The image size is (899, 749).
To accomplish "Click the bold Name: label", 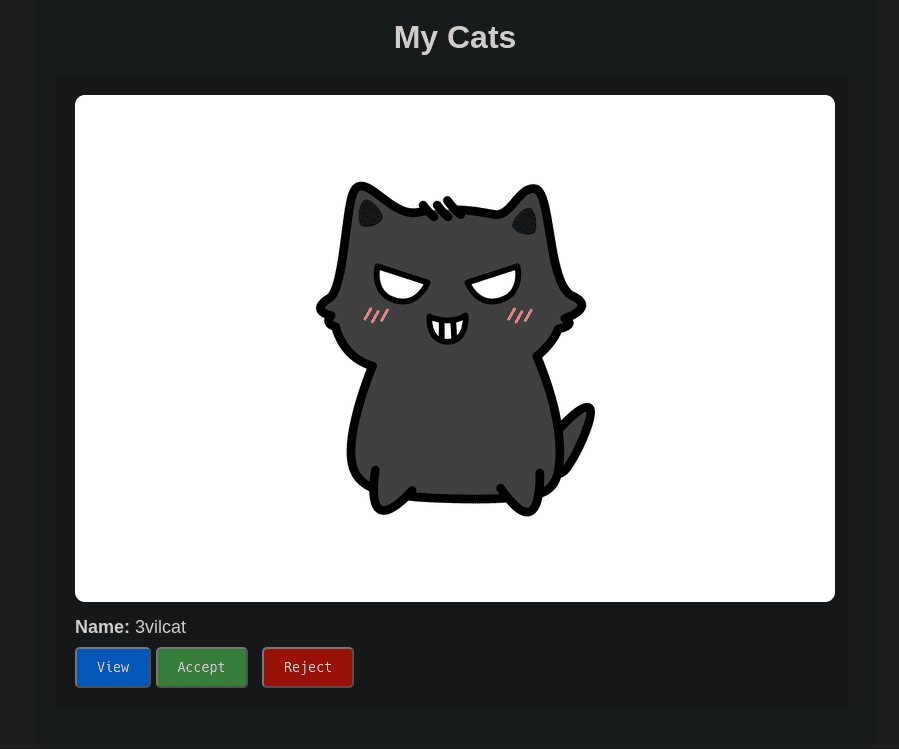I will (102, 627).
